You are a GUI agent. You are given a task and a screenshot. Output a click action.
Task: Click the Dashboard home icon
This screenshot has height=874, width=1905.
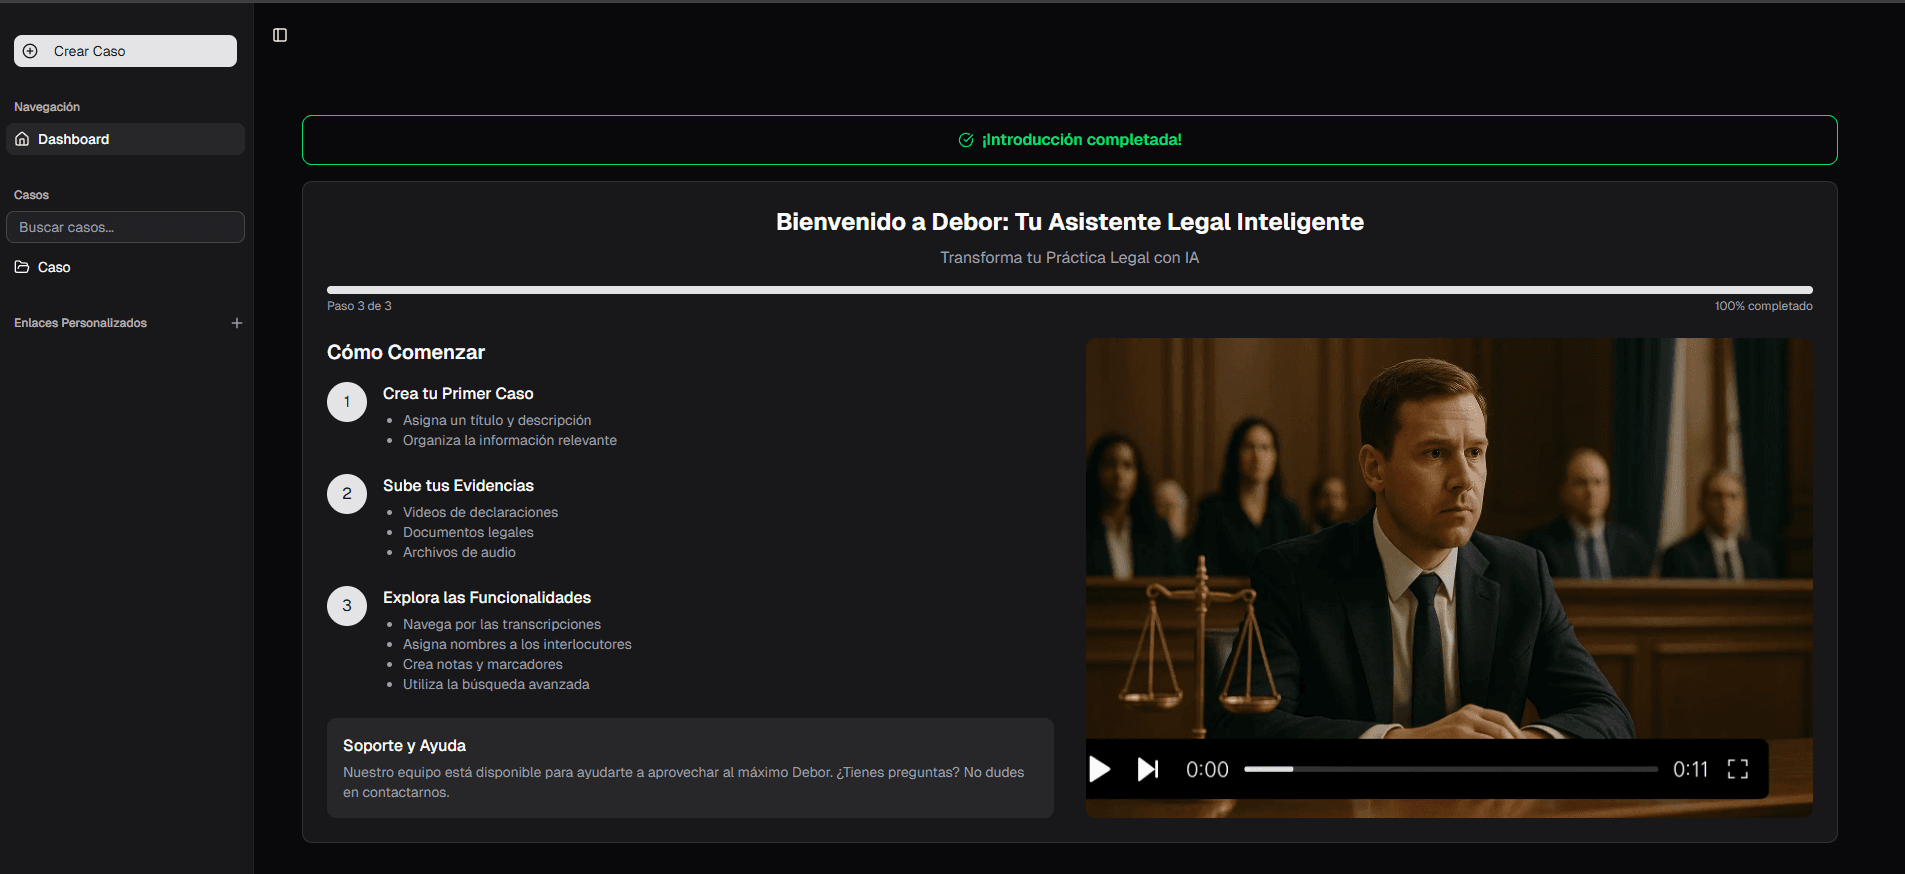point(22,139)
